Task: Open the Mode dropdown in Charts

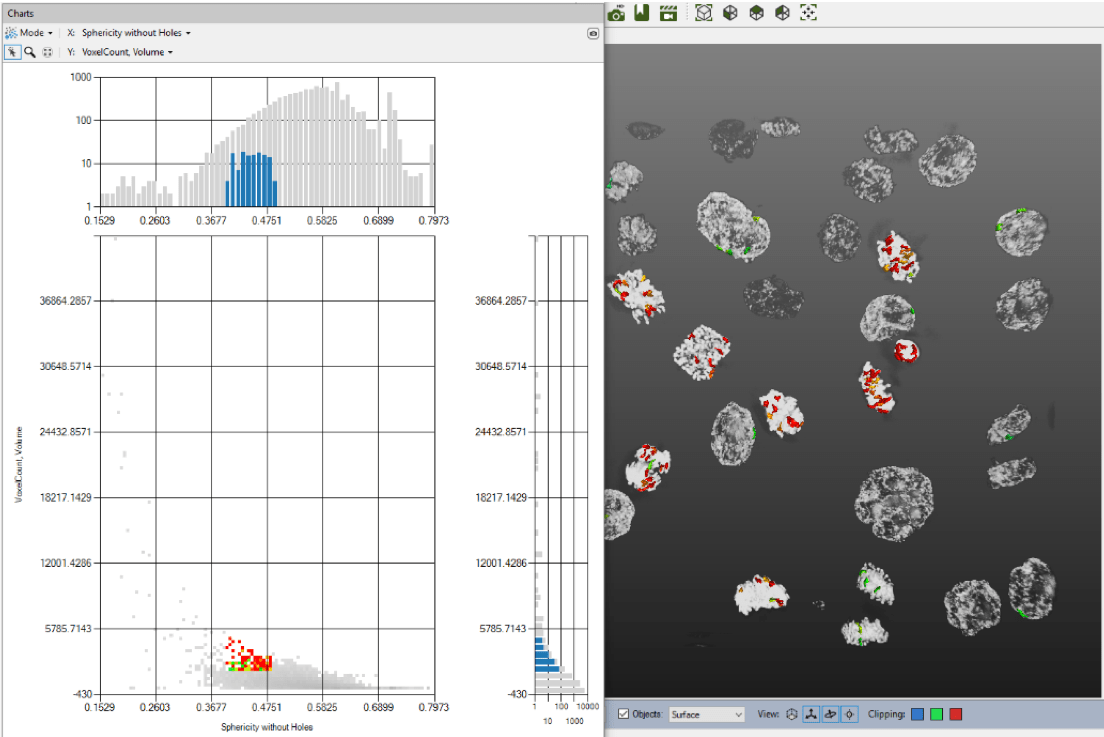Action: click(30, 33)
